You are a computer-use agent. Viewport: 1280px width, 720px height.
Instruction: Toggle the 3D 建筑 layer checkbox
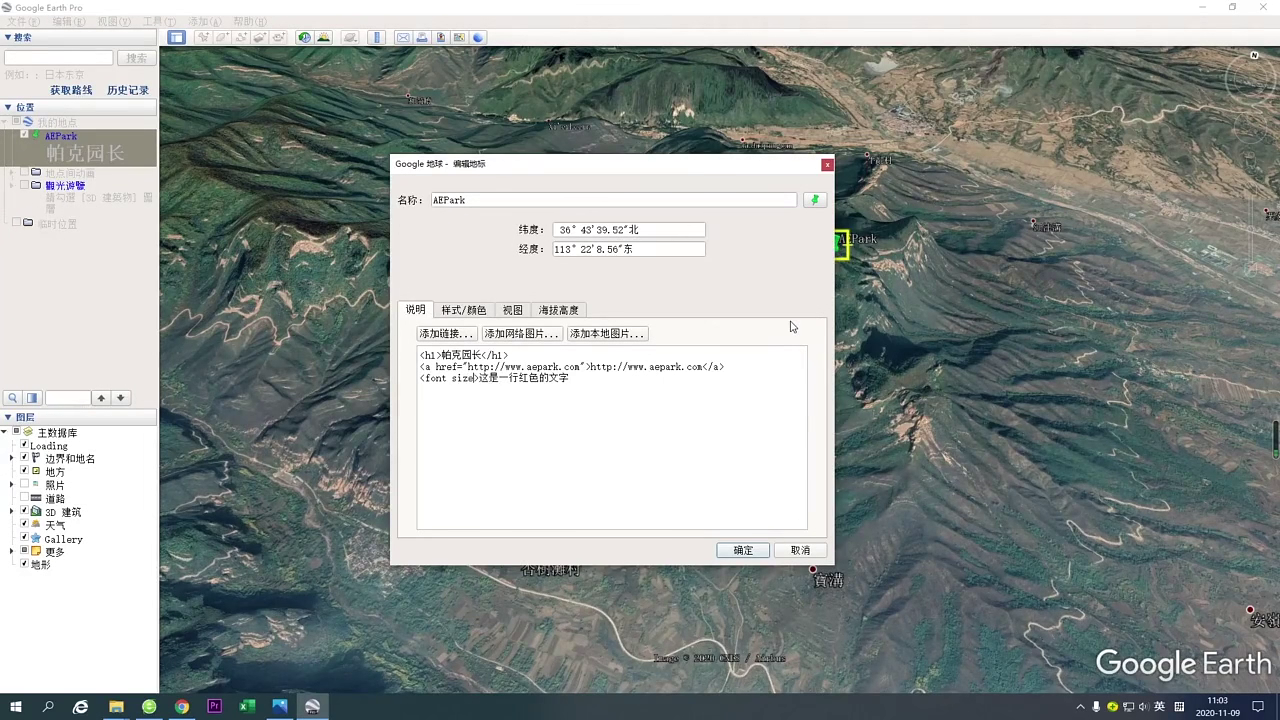(25, 511)
